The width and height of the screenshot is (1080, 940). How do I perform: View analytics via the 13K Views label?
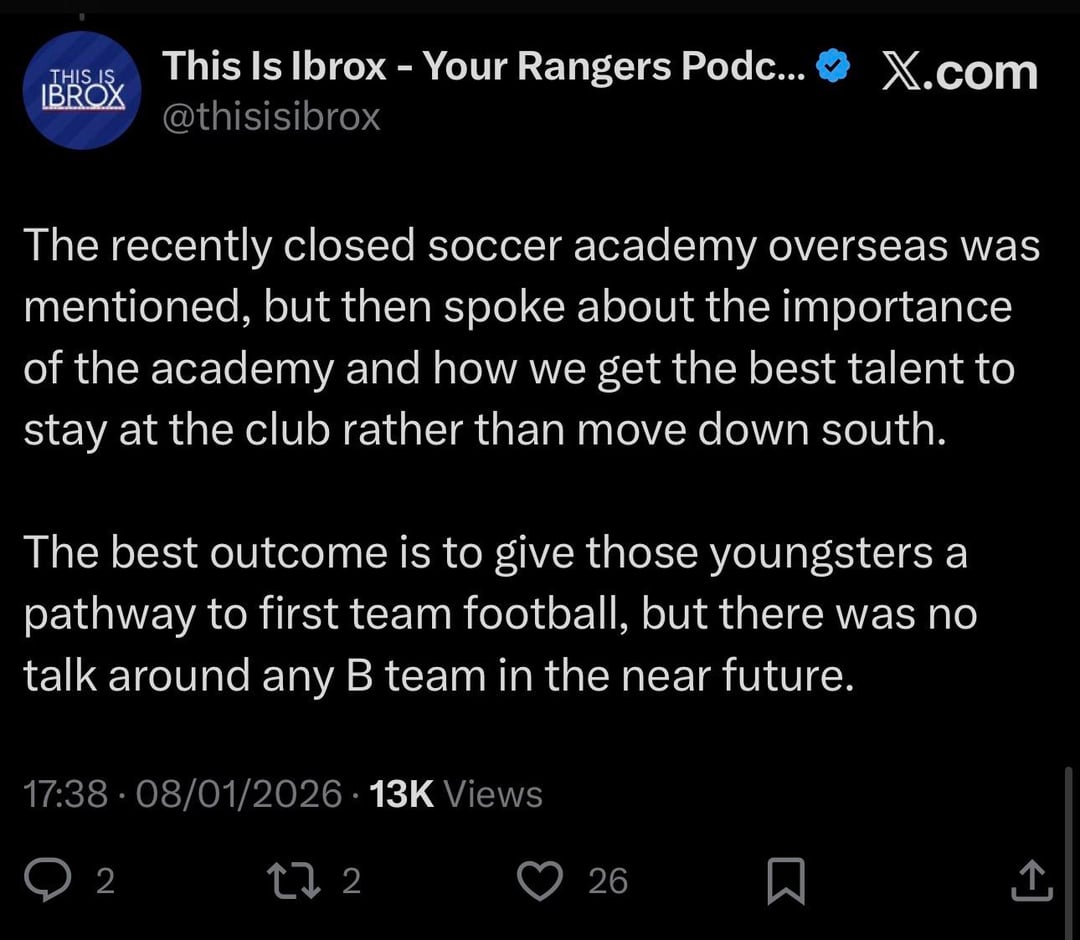click(x=456, y=795)
